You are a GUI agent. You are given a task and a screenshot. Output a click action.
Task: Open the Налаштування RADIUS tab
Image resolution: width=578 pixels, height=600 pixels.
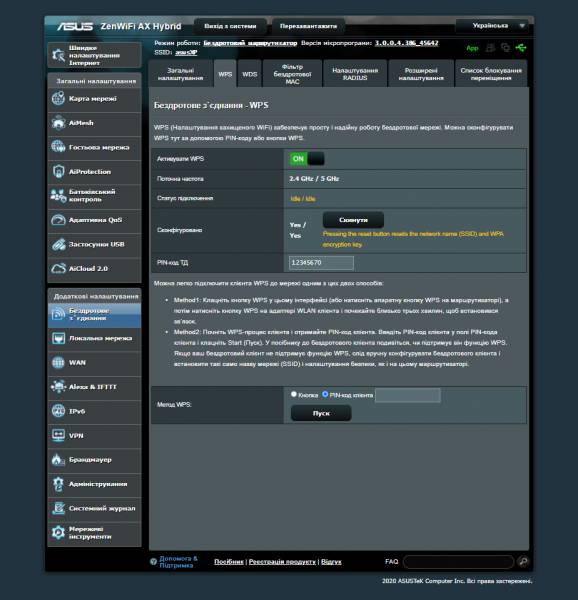click(355, 73)
